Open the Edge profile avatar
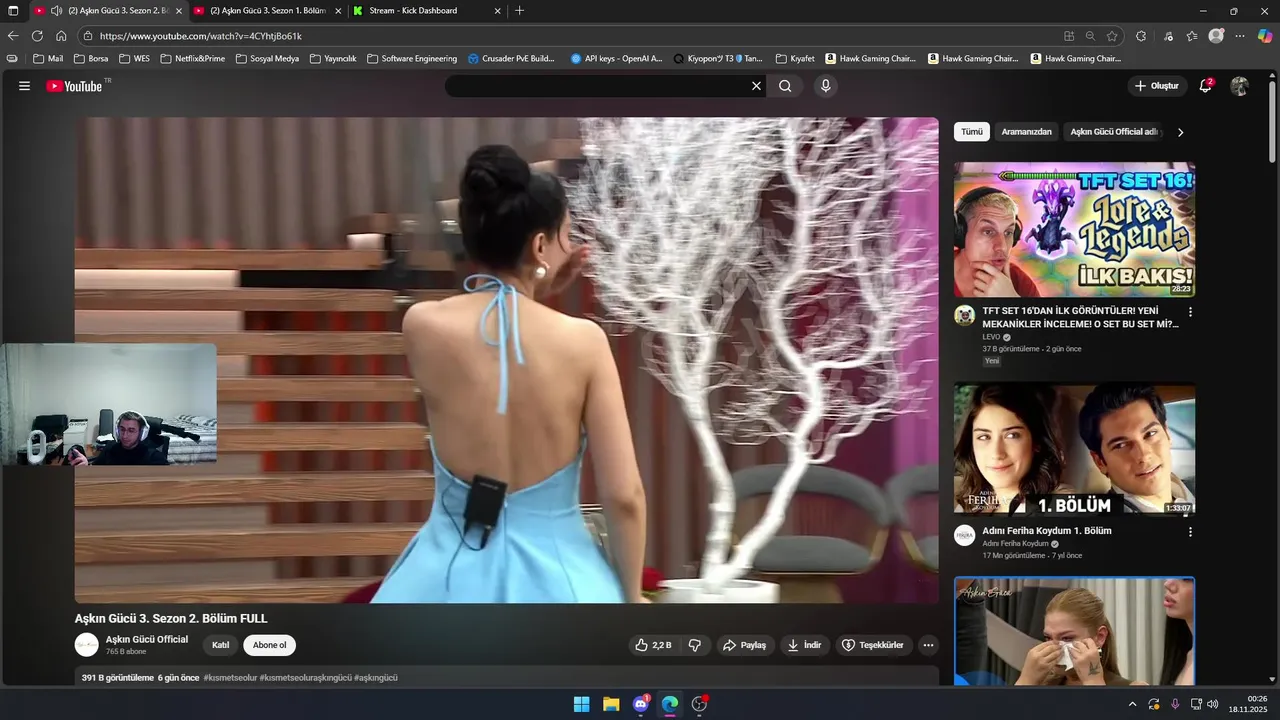Viewport: 1280px width, 720px height. tap(1216, 36)
